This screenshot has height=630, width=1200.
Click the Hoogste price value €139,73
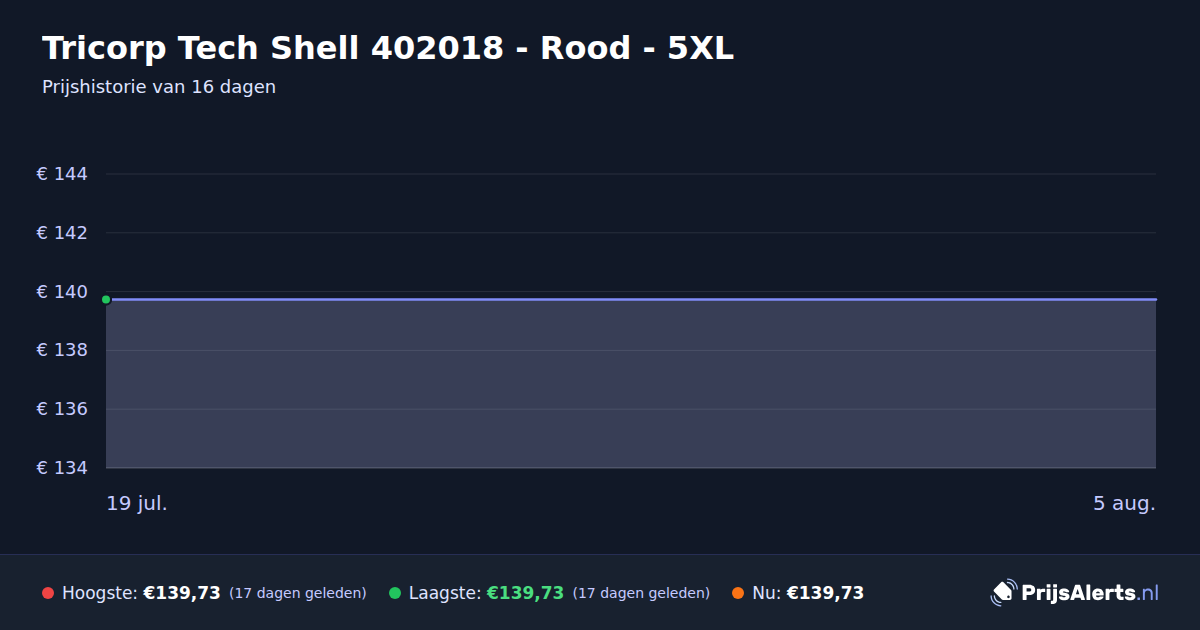[x=182, y=593]
